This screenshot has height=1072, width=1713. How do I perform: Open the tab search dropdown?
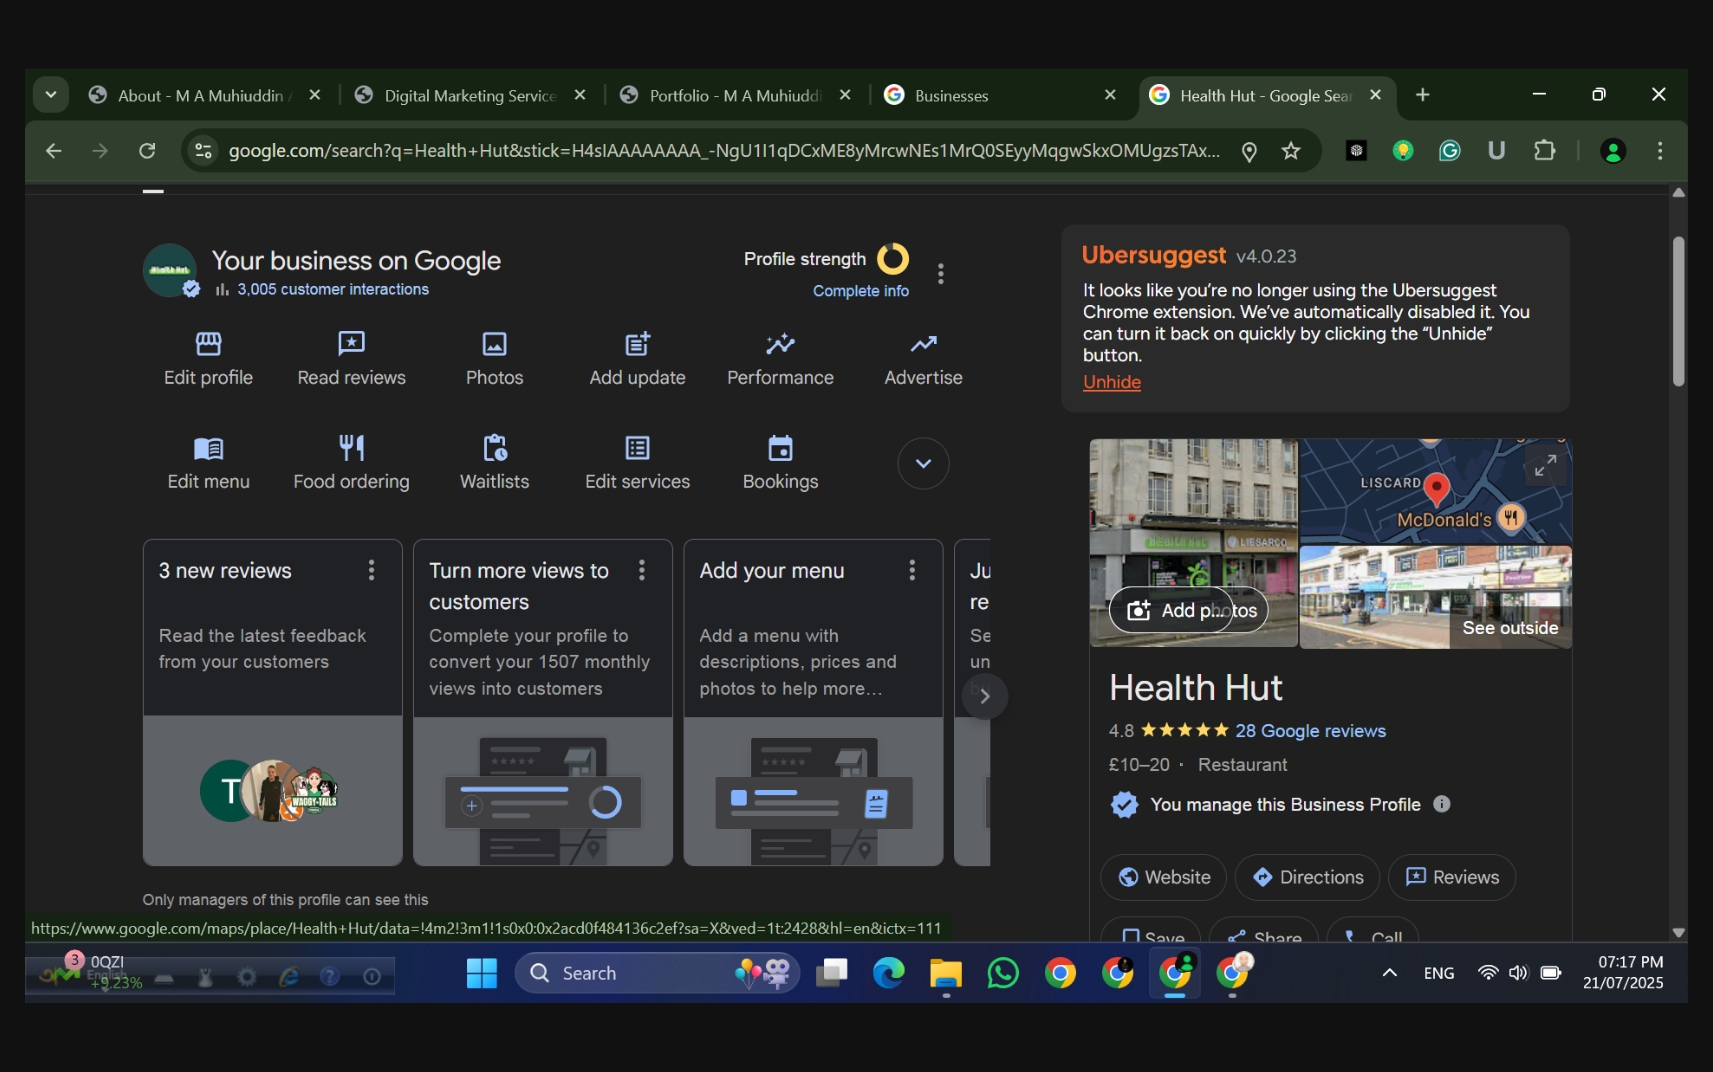50,95
